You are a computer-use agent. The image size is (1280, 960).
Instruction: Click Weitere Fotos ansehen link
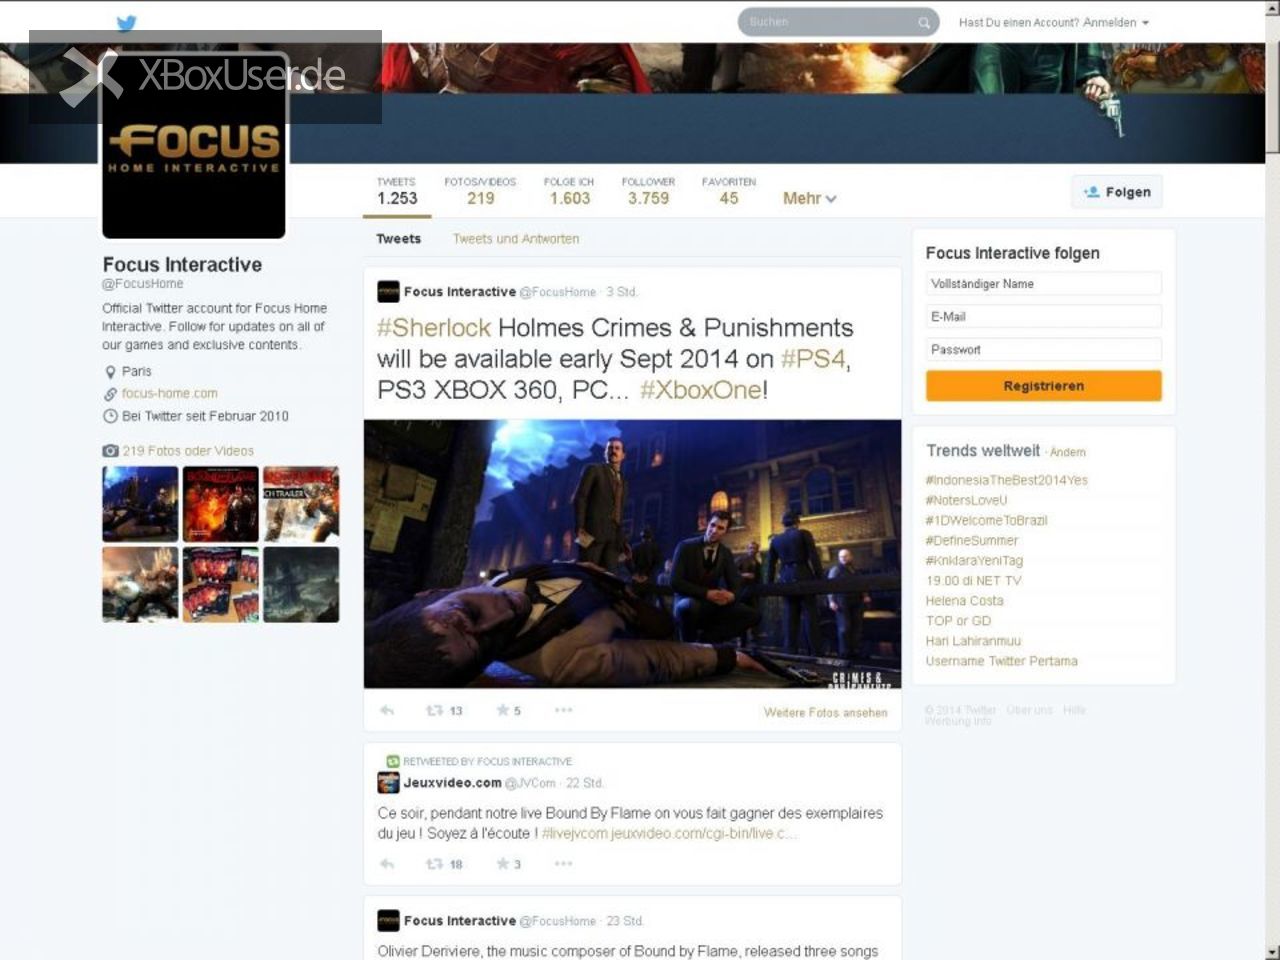[x=825, y=713]
